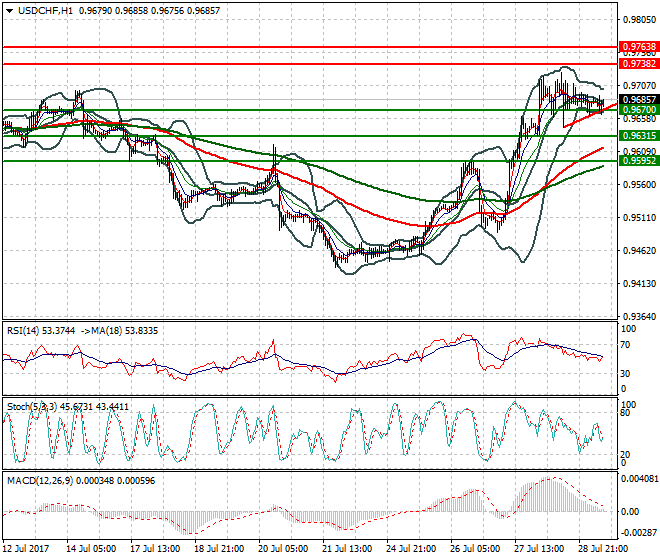Screen dimensions: 660x560
Task: Select the 21 Jul 13:00 time axis label
Action: [347, 549]
